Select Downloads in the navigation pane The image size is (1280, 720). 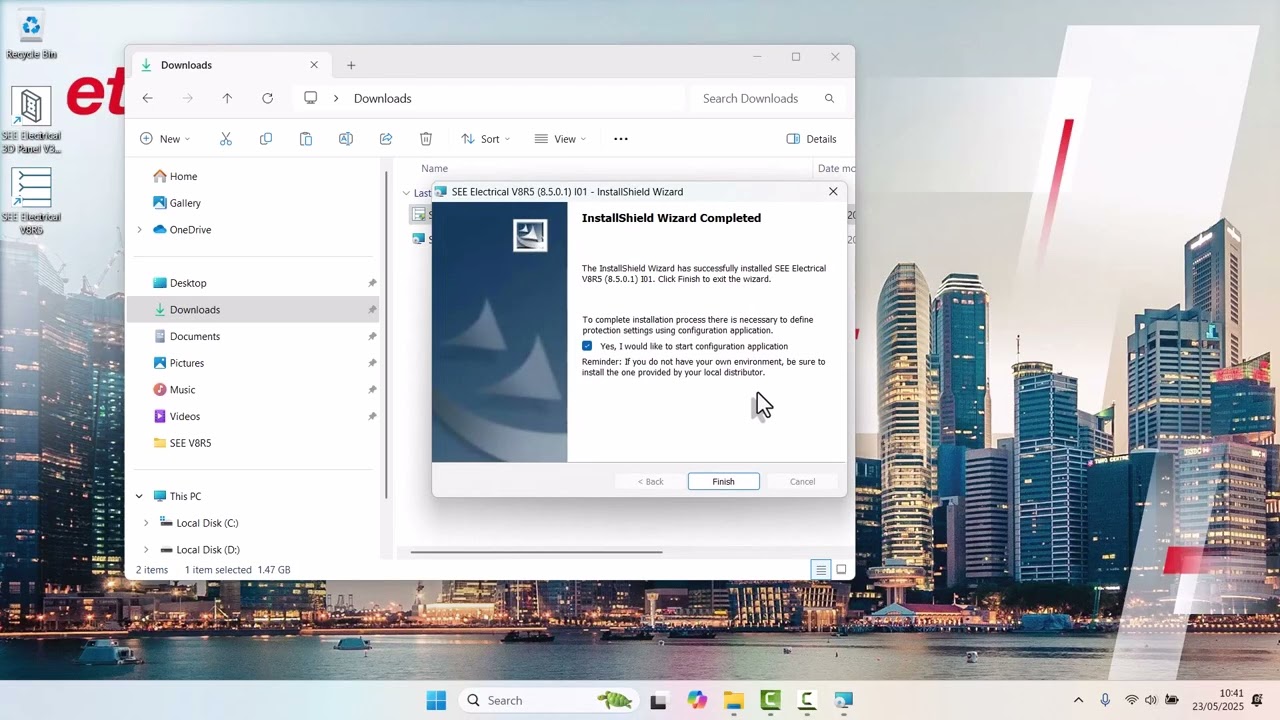pos(195,310)
